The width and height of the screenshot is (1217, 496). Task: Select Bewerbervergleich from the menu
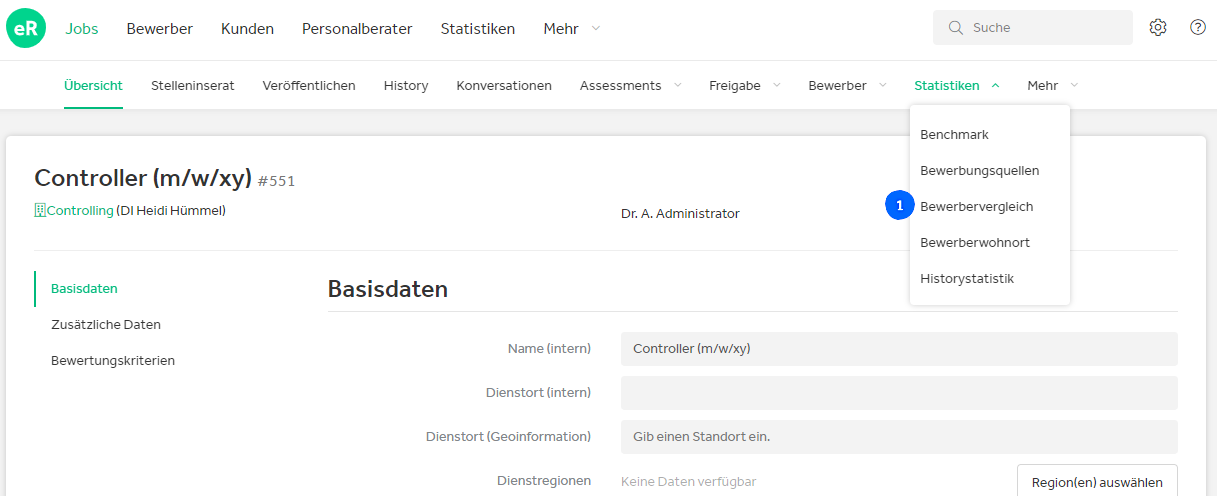tap(977, 207)
